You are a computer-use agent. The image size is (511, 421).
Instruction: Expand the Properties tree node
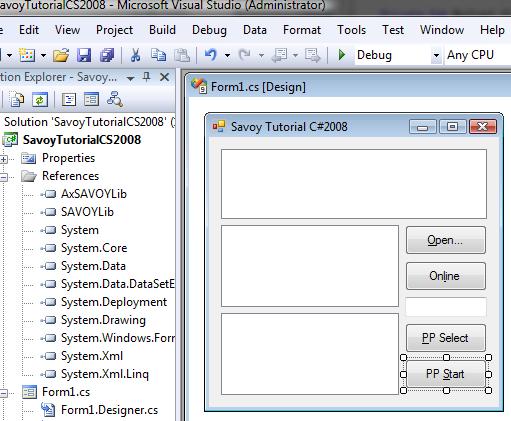pyautogui.click(x=4, y=159)
